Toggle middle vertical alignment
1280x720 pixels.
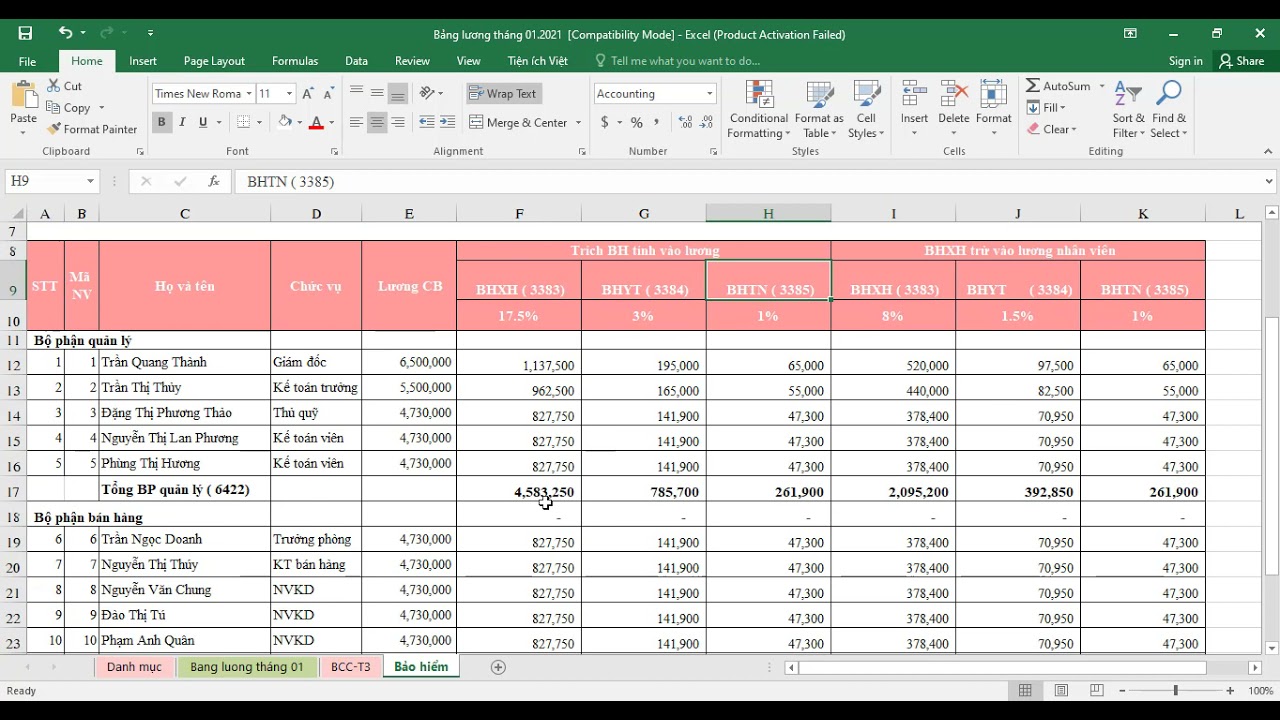(x=377, y=93)
